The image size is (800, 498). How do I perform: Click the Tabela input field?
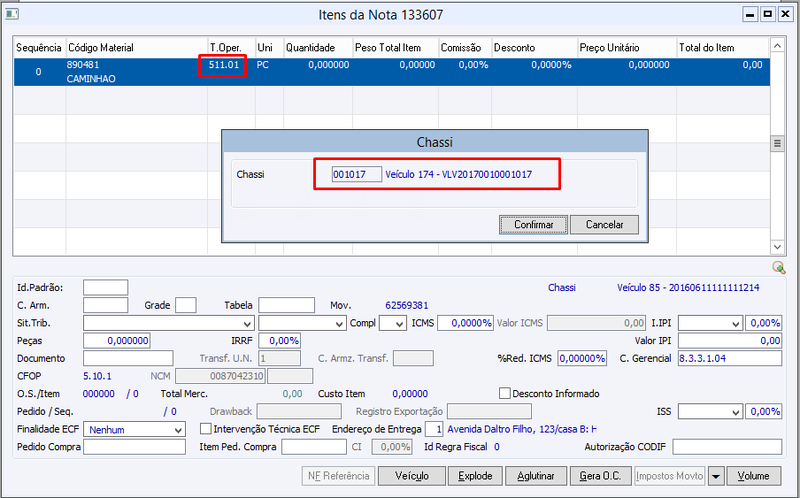pos(286,305)
